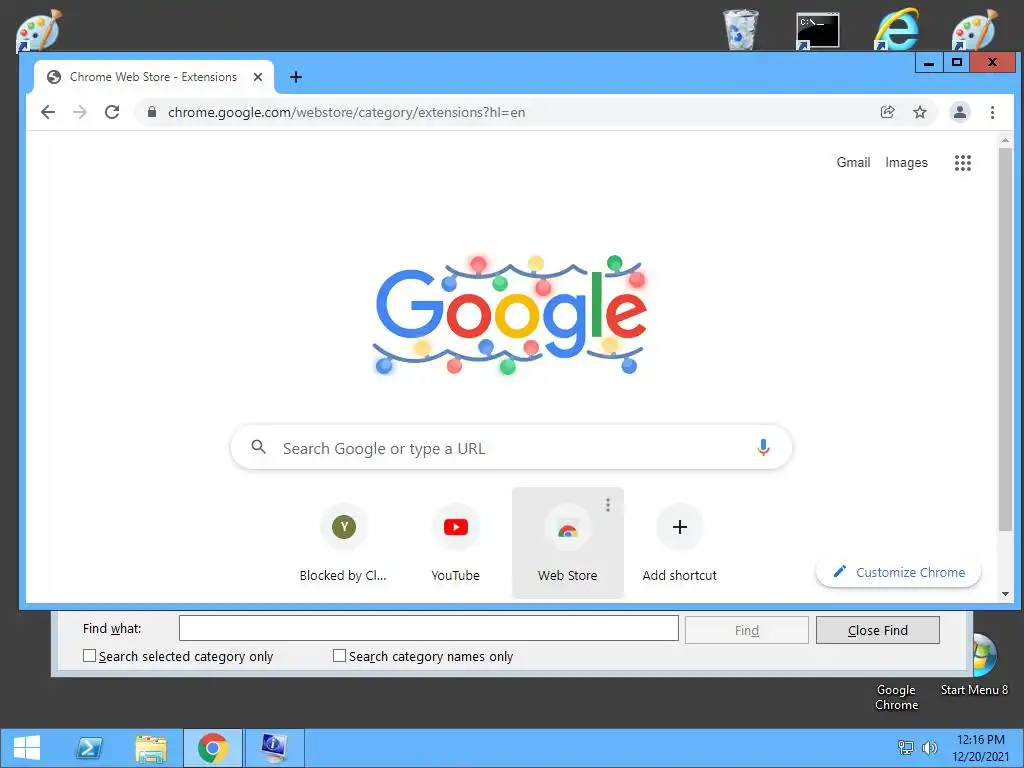Click the Close Find button
The image size is (1024, 768).
(x=878, y=630)
